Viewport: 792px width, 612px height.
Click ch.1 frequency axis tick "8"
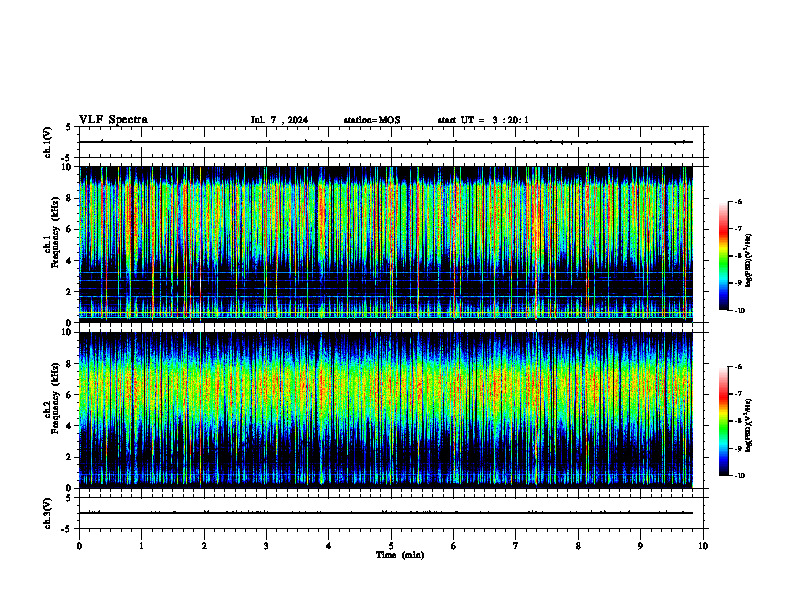point(70,198)
